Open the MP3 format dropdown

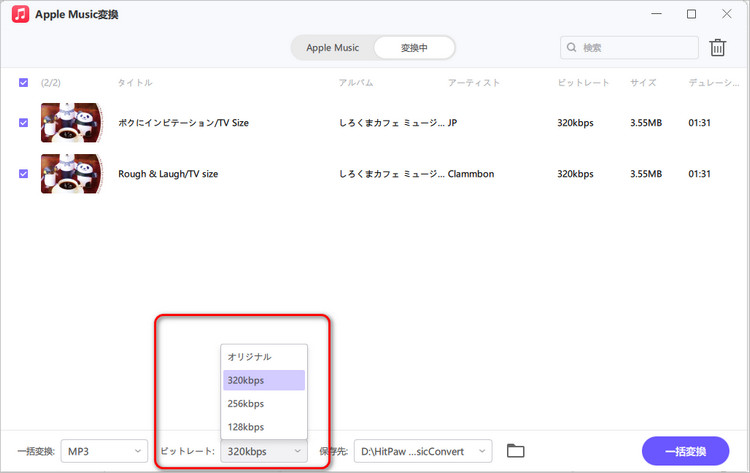(x=104, y=451)
